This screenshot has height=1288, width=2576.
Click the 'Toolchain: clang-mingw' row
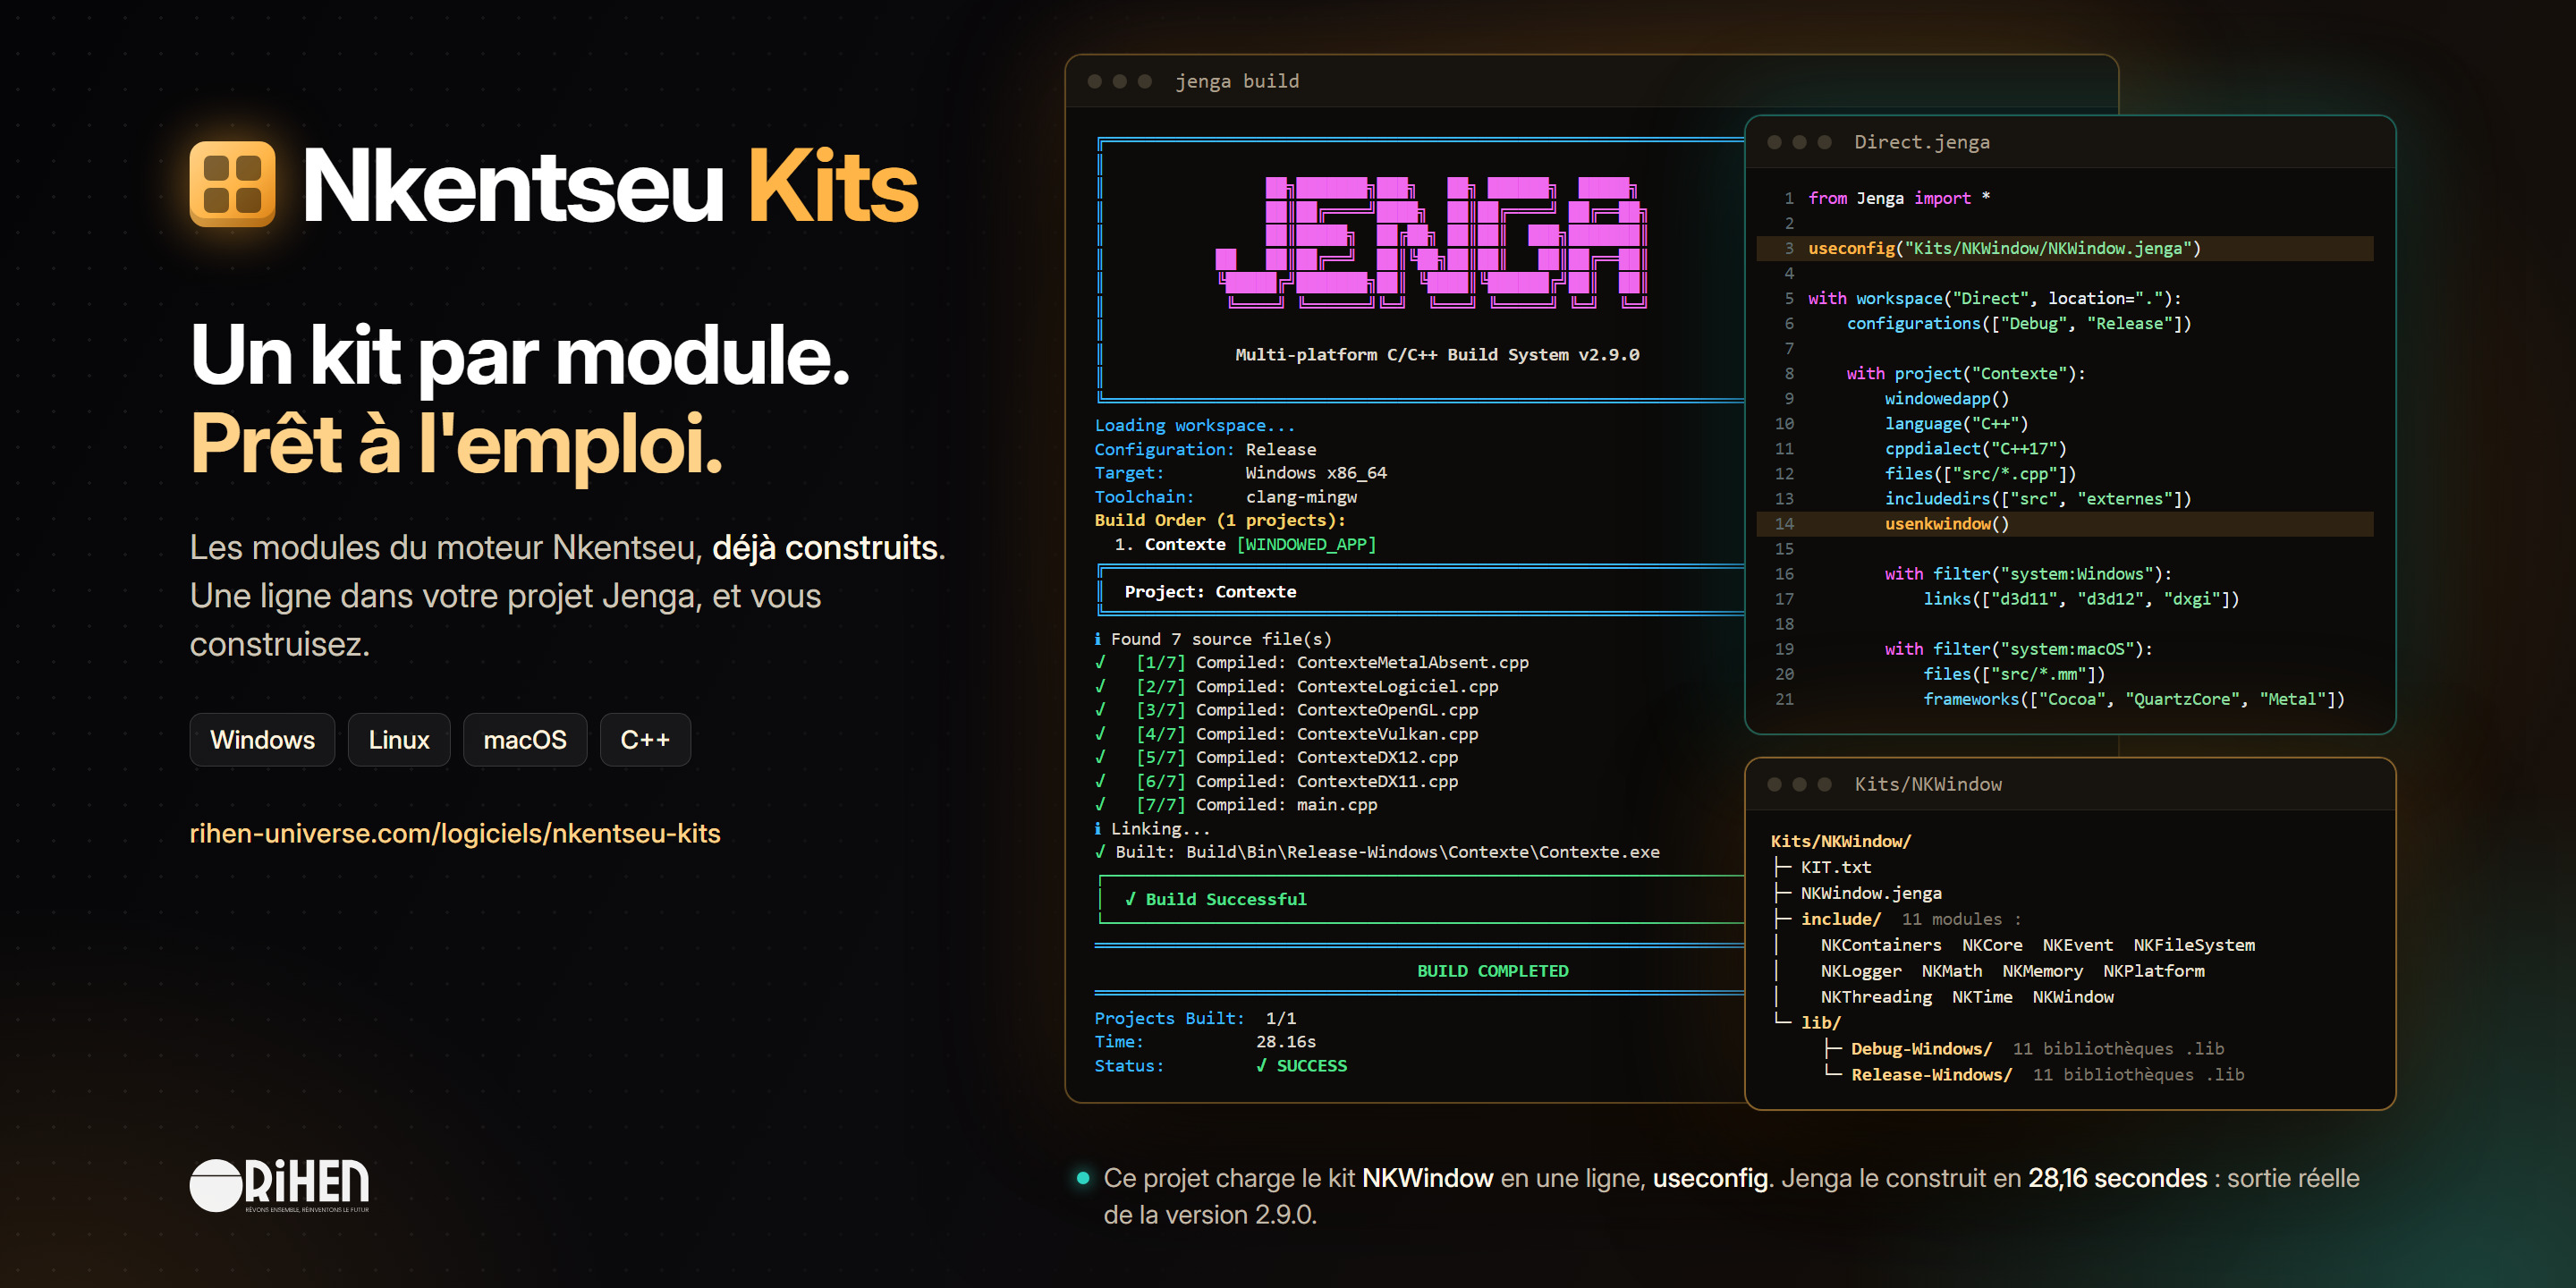[x=1225, y=497]
